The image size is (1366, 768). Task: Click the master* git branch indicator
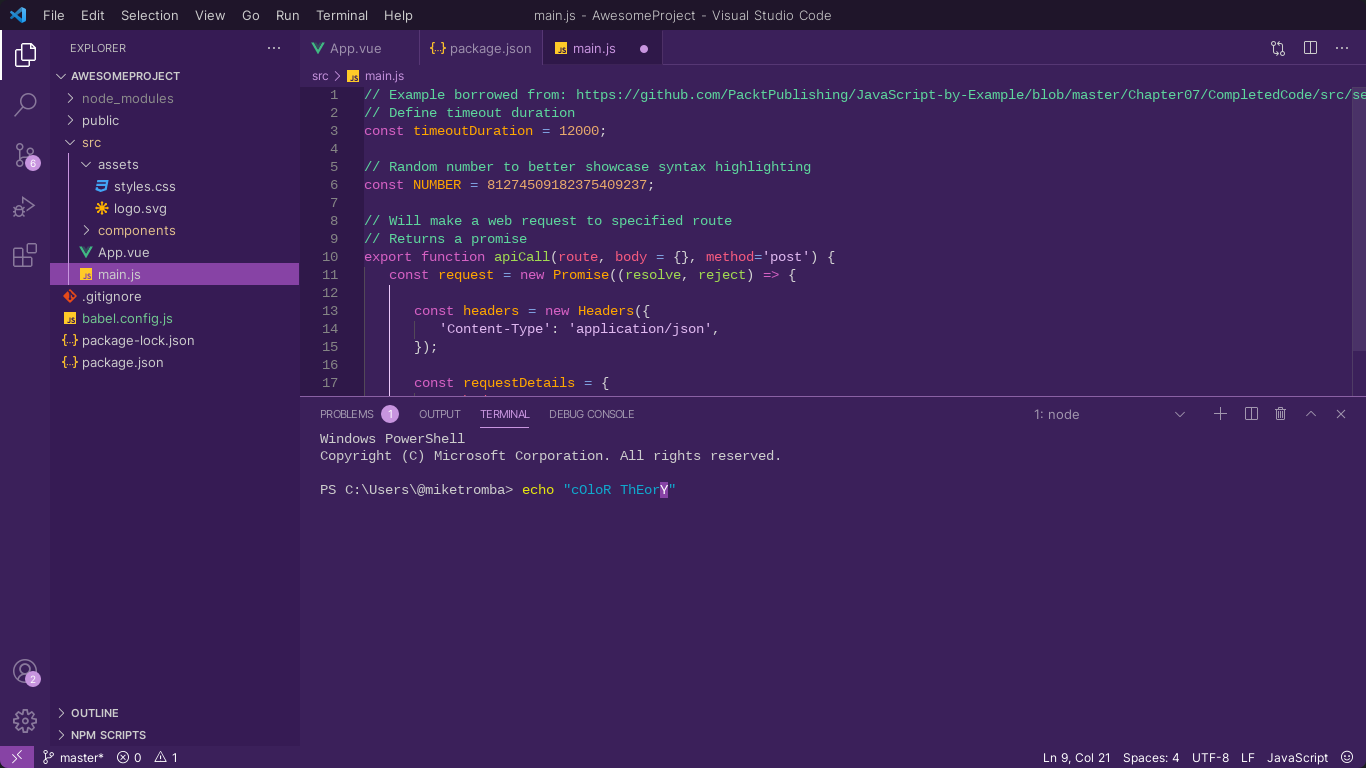(72, 757)
